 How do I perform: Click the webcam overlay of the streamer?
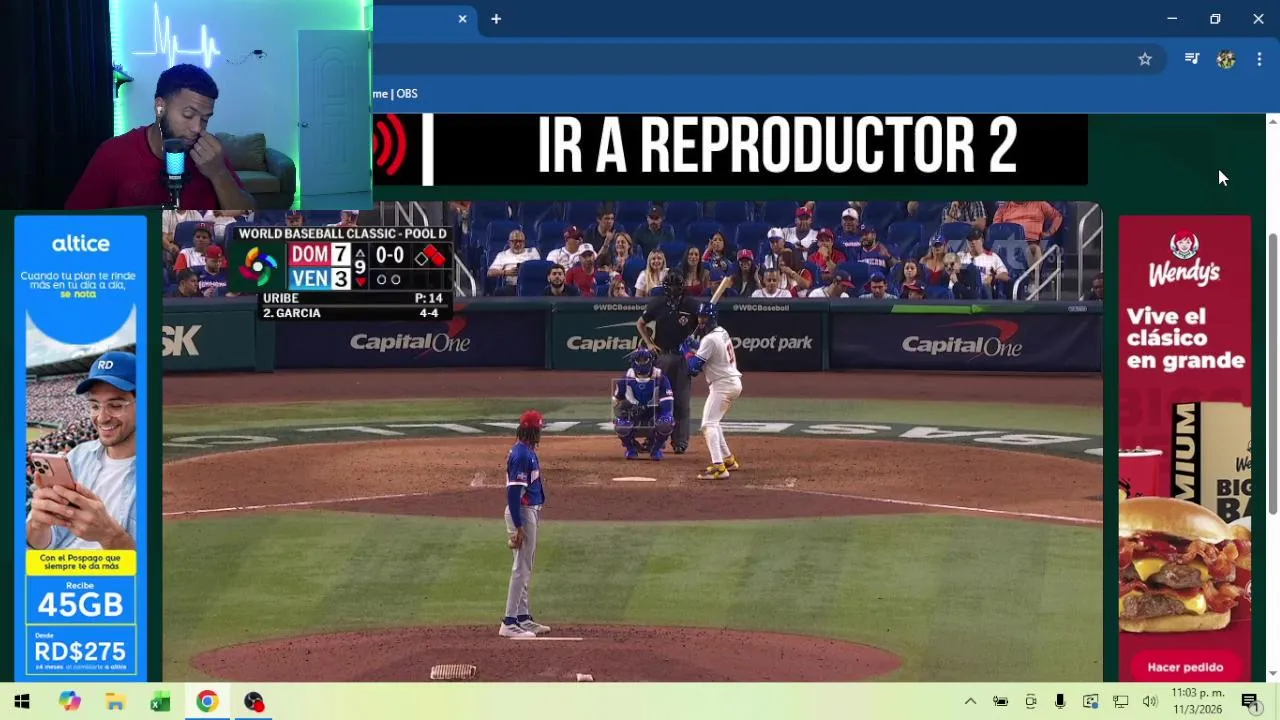[x=186, y=105]
